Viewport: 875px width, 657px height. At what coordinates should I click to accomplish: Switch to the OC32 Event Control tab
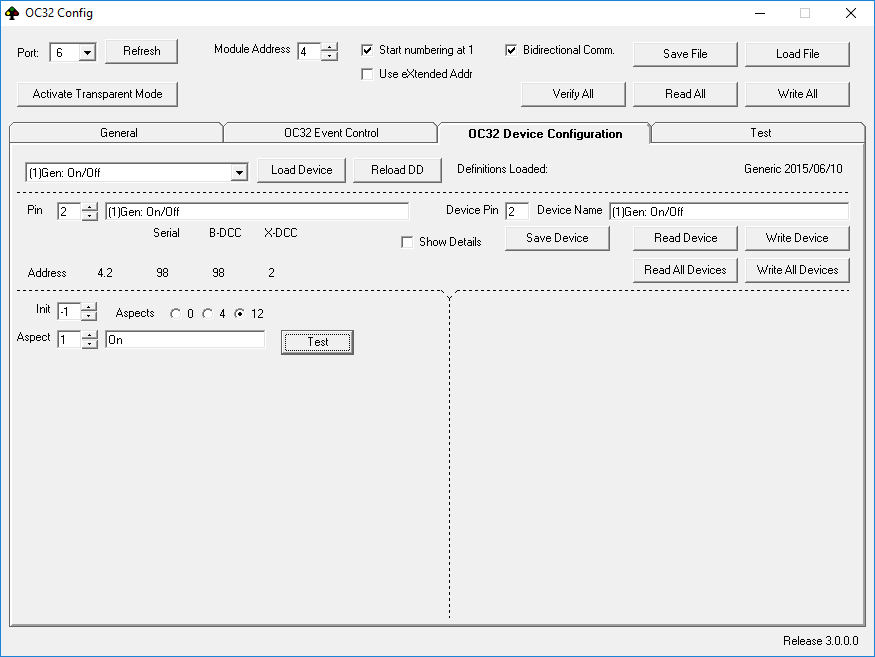(x=331, y=133)
